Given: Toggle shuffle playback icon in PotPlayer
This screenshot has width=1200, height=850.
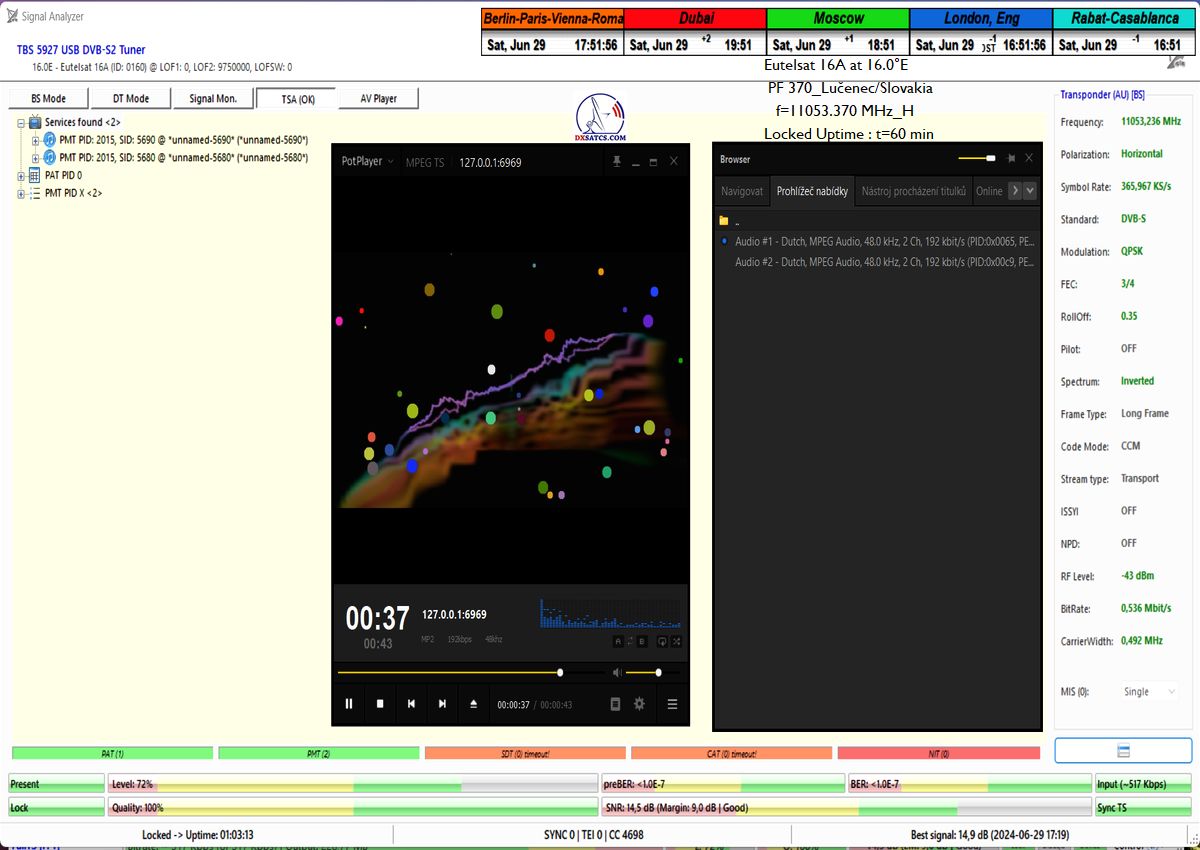Looking at the screenshot, I should (x=677, y=642).
